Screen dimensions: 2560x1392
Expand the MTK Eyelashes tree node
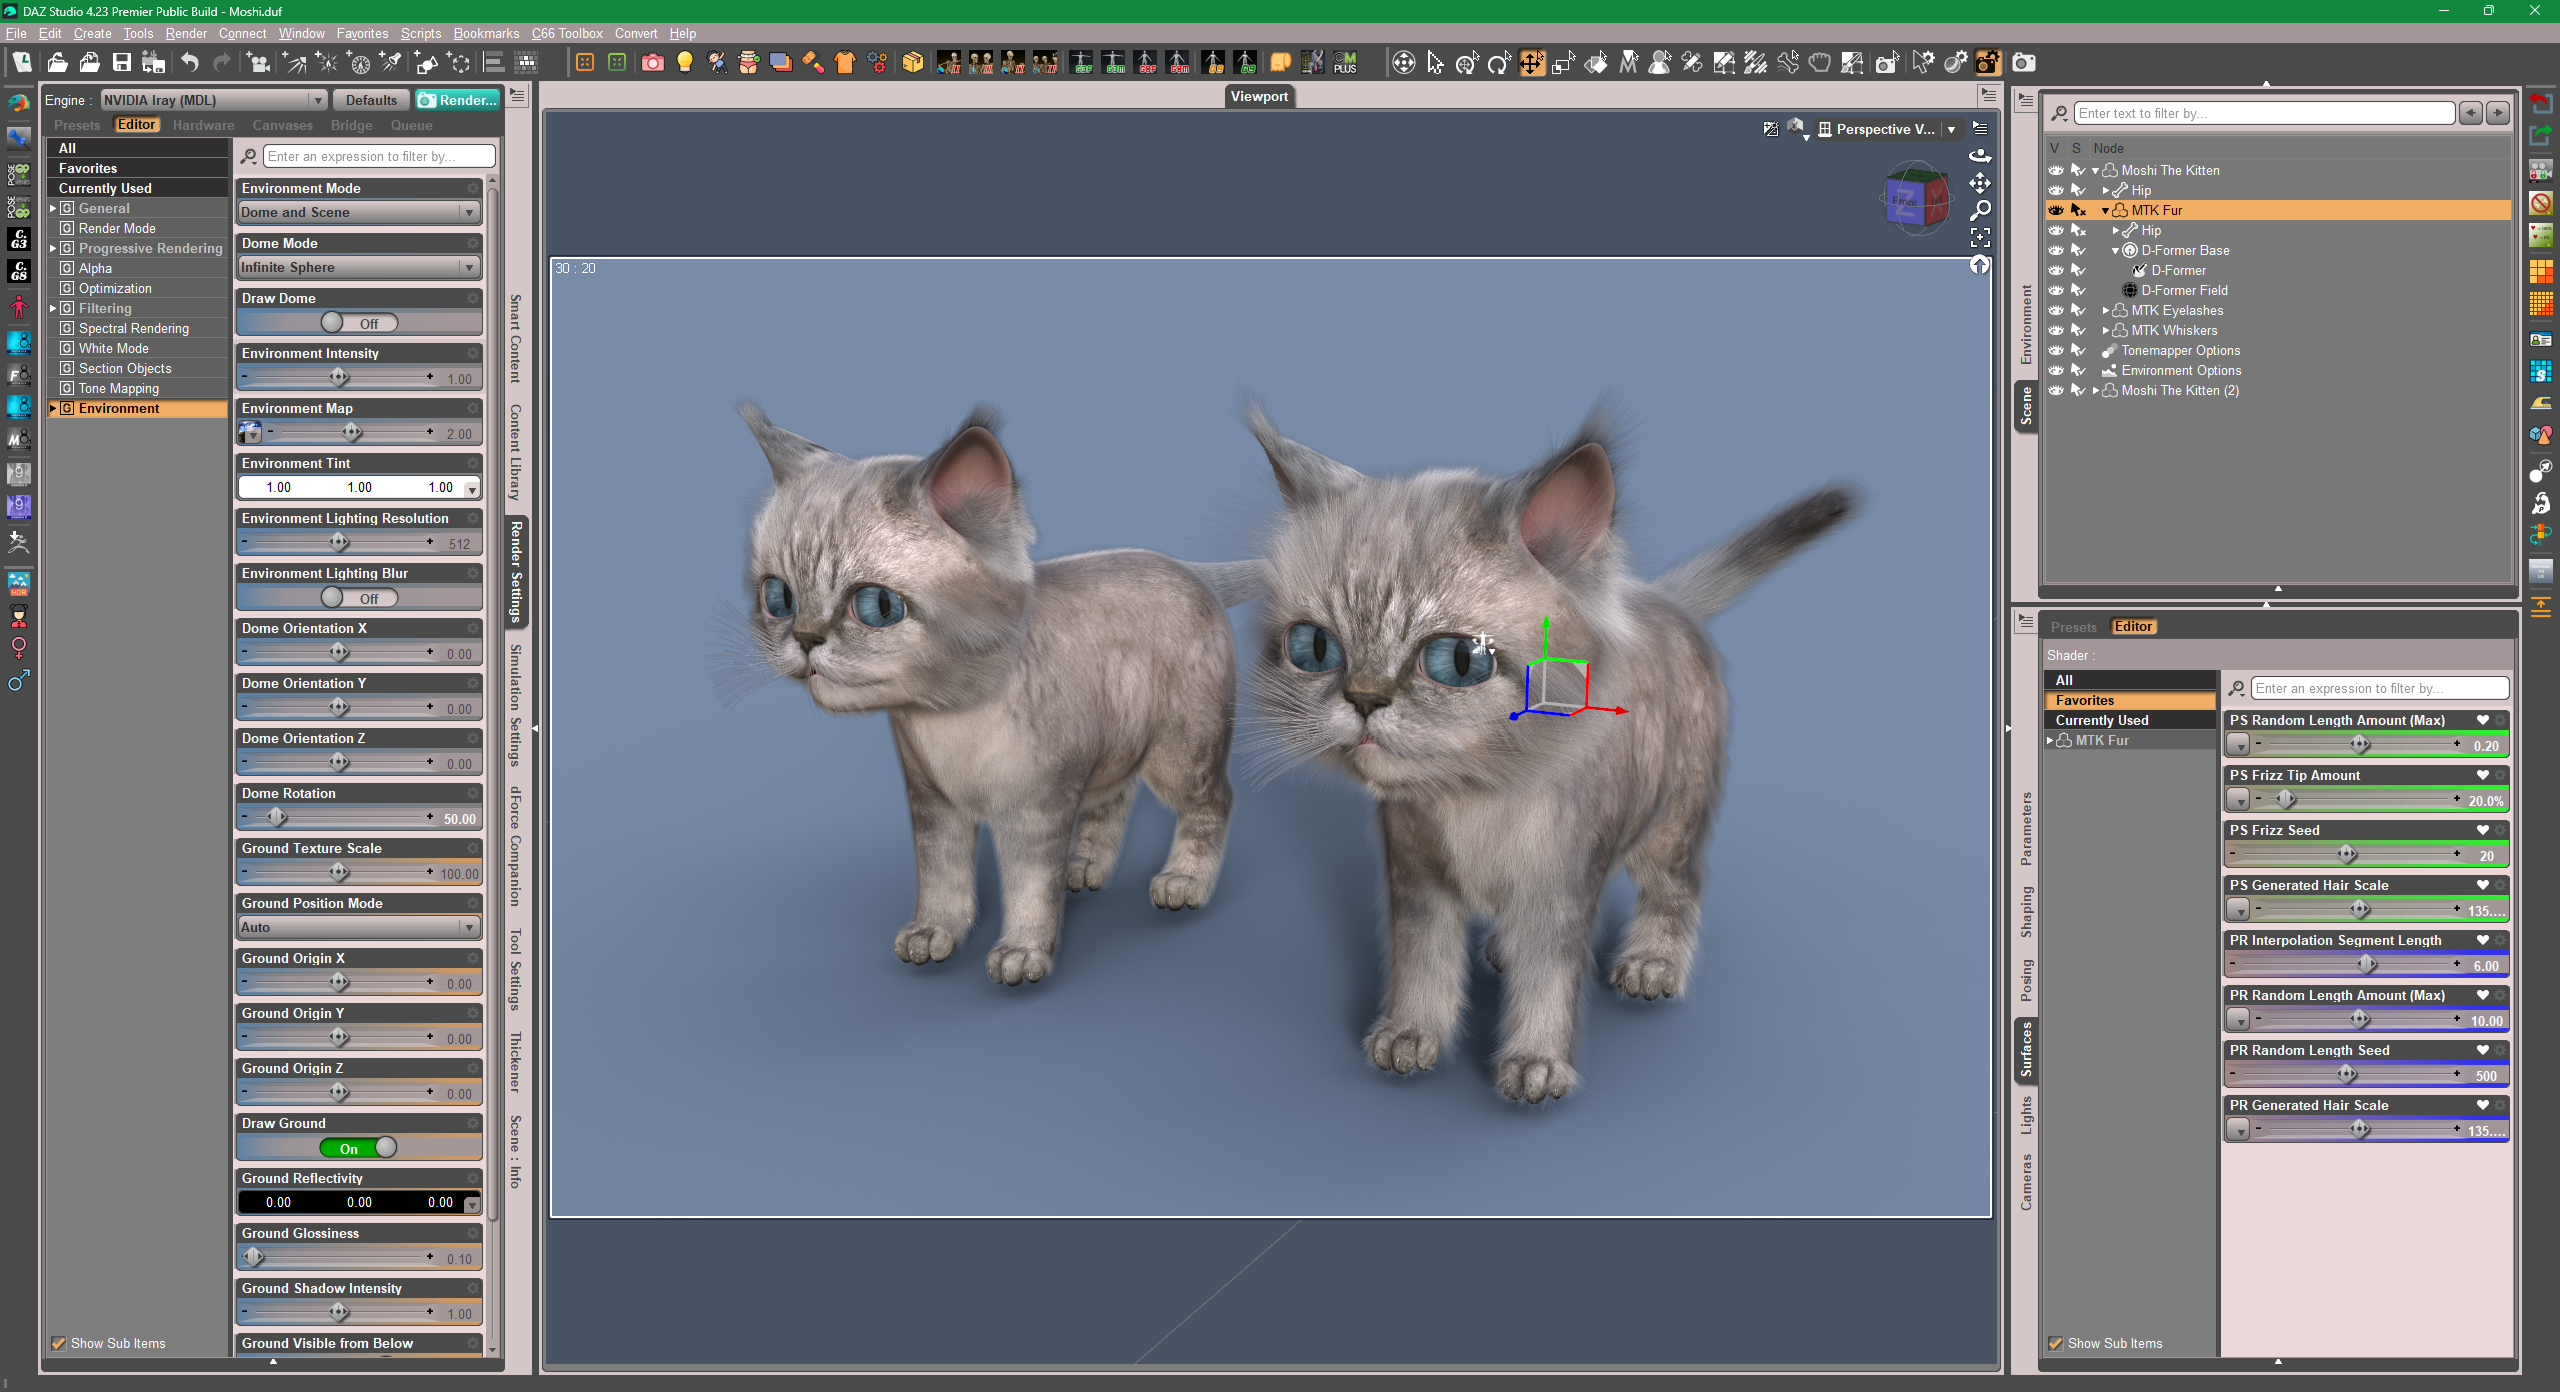click(x=2106, y=310)
